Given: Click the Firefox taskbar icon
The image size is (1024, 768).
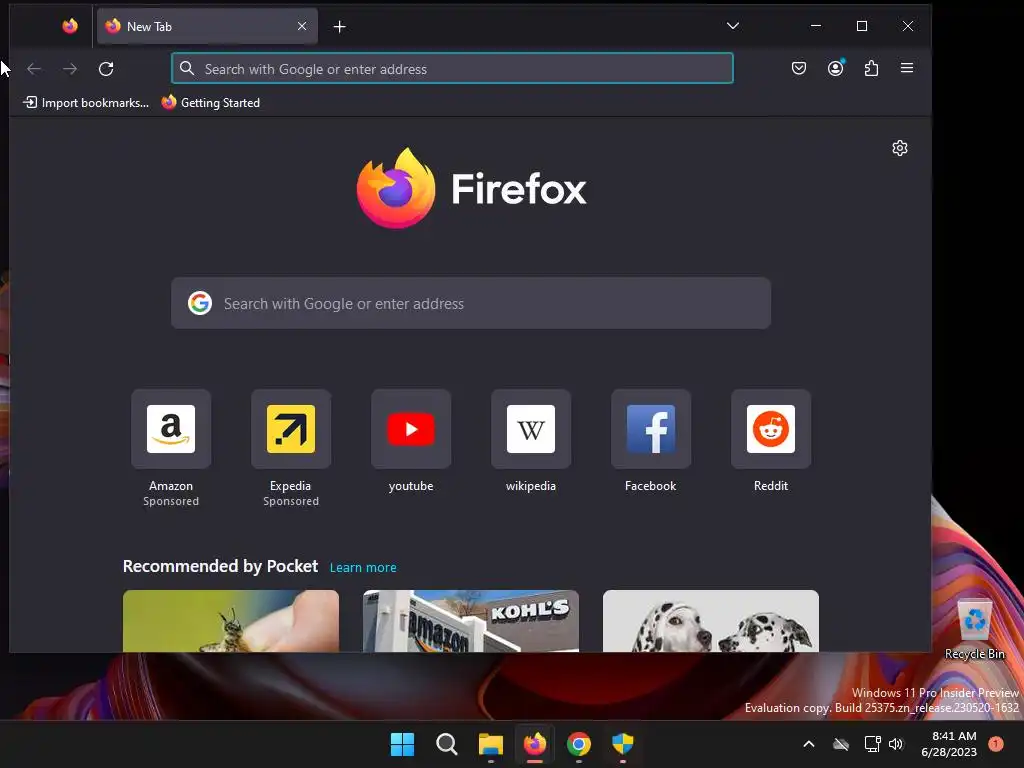Looking at the screenshot, I should coord(535,744).
